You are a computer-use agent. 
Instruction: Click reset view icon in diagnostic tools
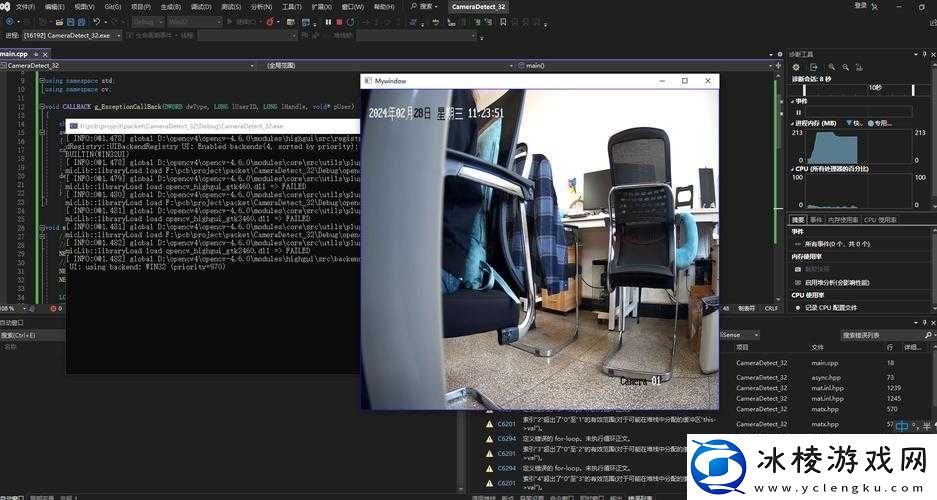tap(859, 68)
